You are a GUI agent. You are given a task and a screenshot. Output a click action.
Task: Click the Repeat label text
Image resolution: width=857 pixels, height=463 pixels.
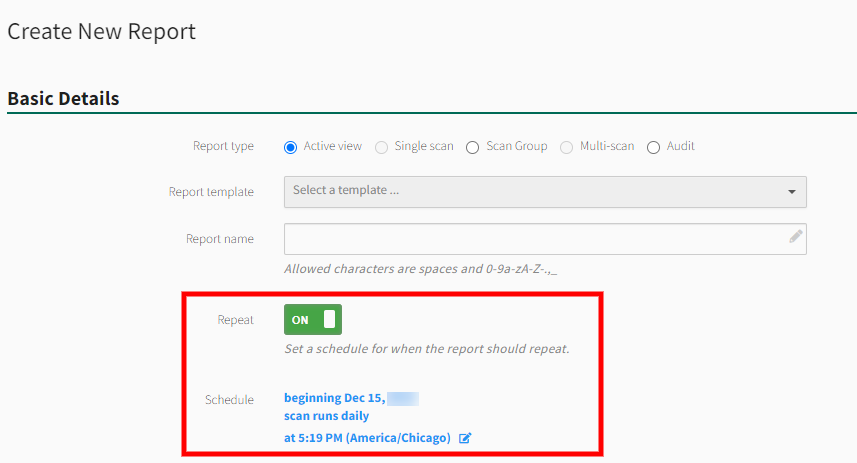[x=235, y=320]
